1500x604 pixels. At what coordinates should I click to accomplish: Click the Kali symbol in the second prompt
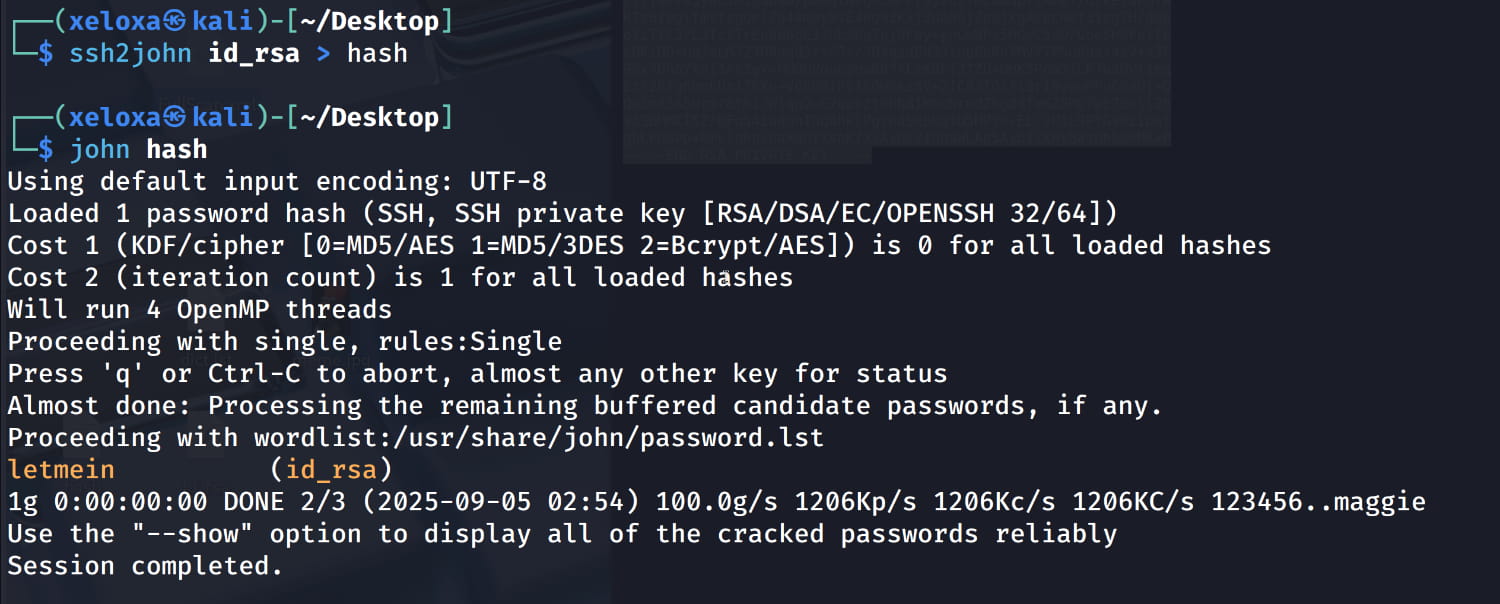176,118
